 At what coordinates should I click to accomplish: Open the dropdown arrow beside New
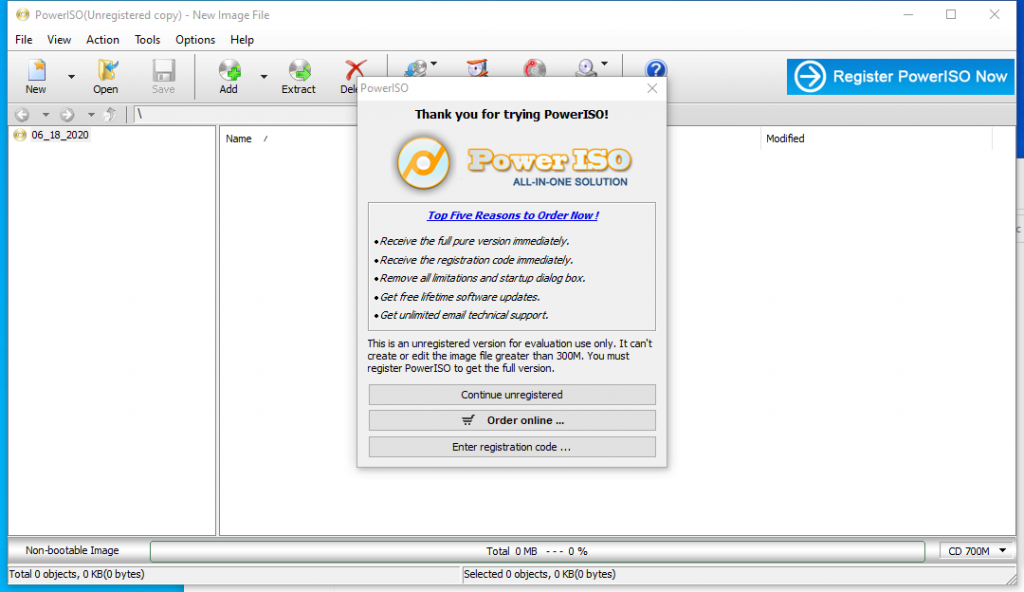pyautogui.click(x=71, y=77)
